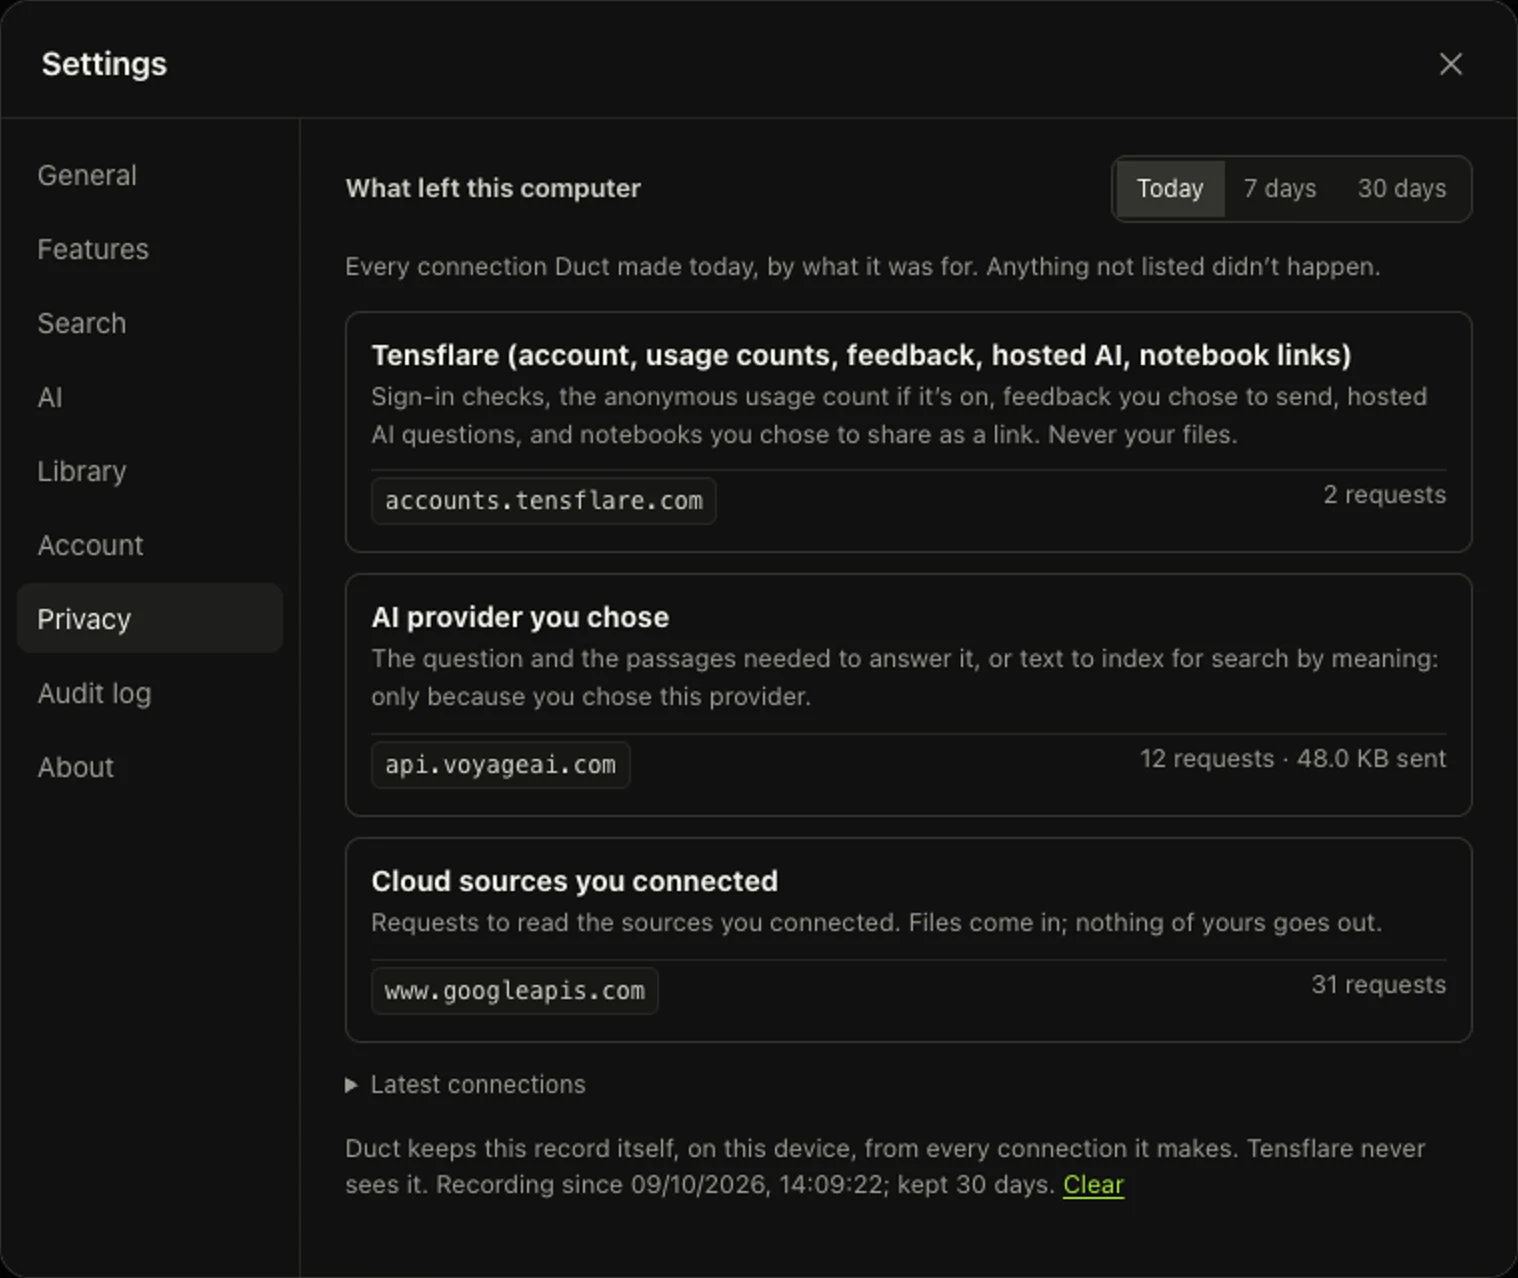Click the Tensflare card heading

861,355
